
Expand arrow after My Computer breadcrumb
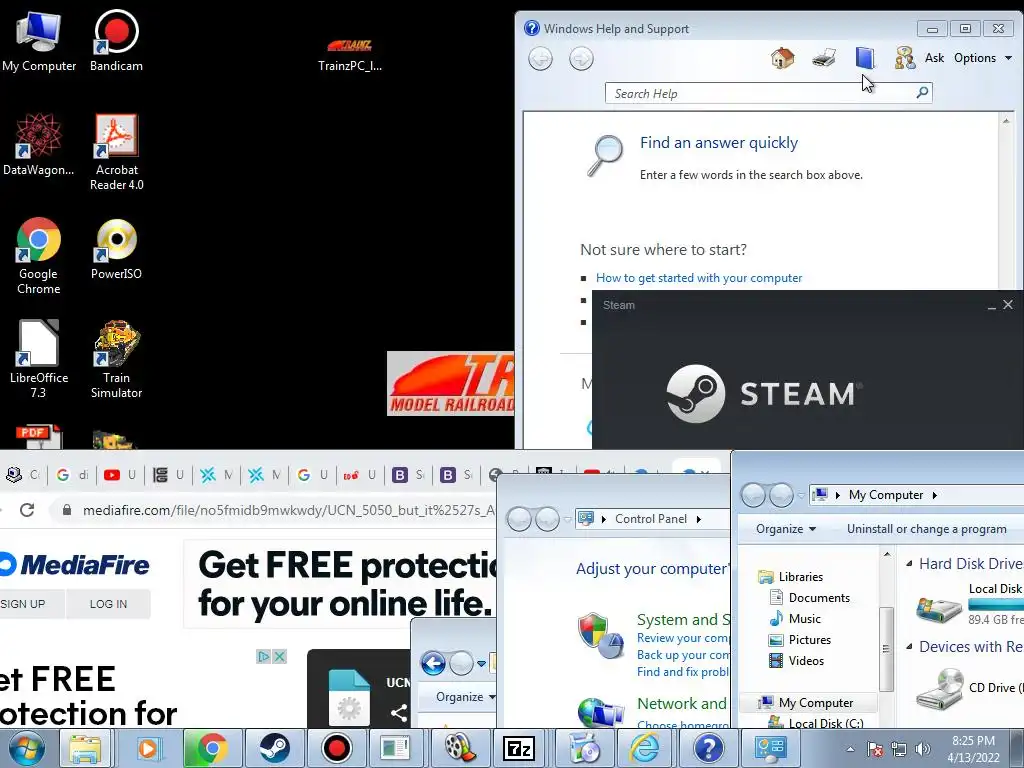click(935, 495)
